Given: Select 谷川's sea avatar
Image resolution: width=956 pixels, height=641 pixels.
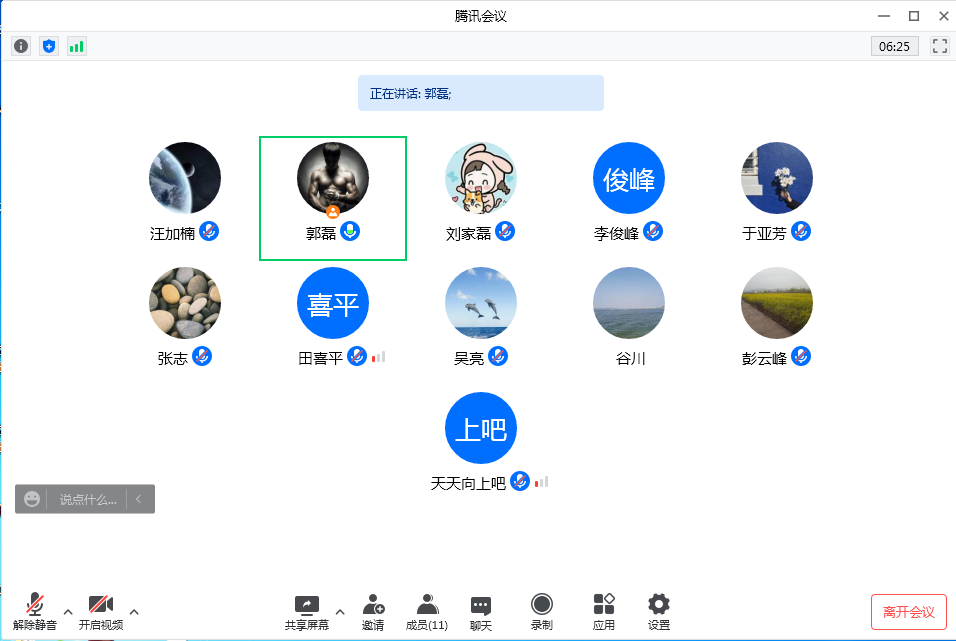Looking at the screenshot, I should [x=629, y=303].
